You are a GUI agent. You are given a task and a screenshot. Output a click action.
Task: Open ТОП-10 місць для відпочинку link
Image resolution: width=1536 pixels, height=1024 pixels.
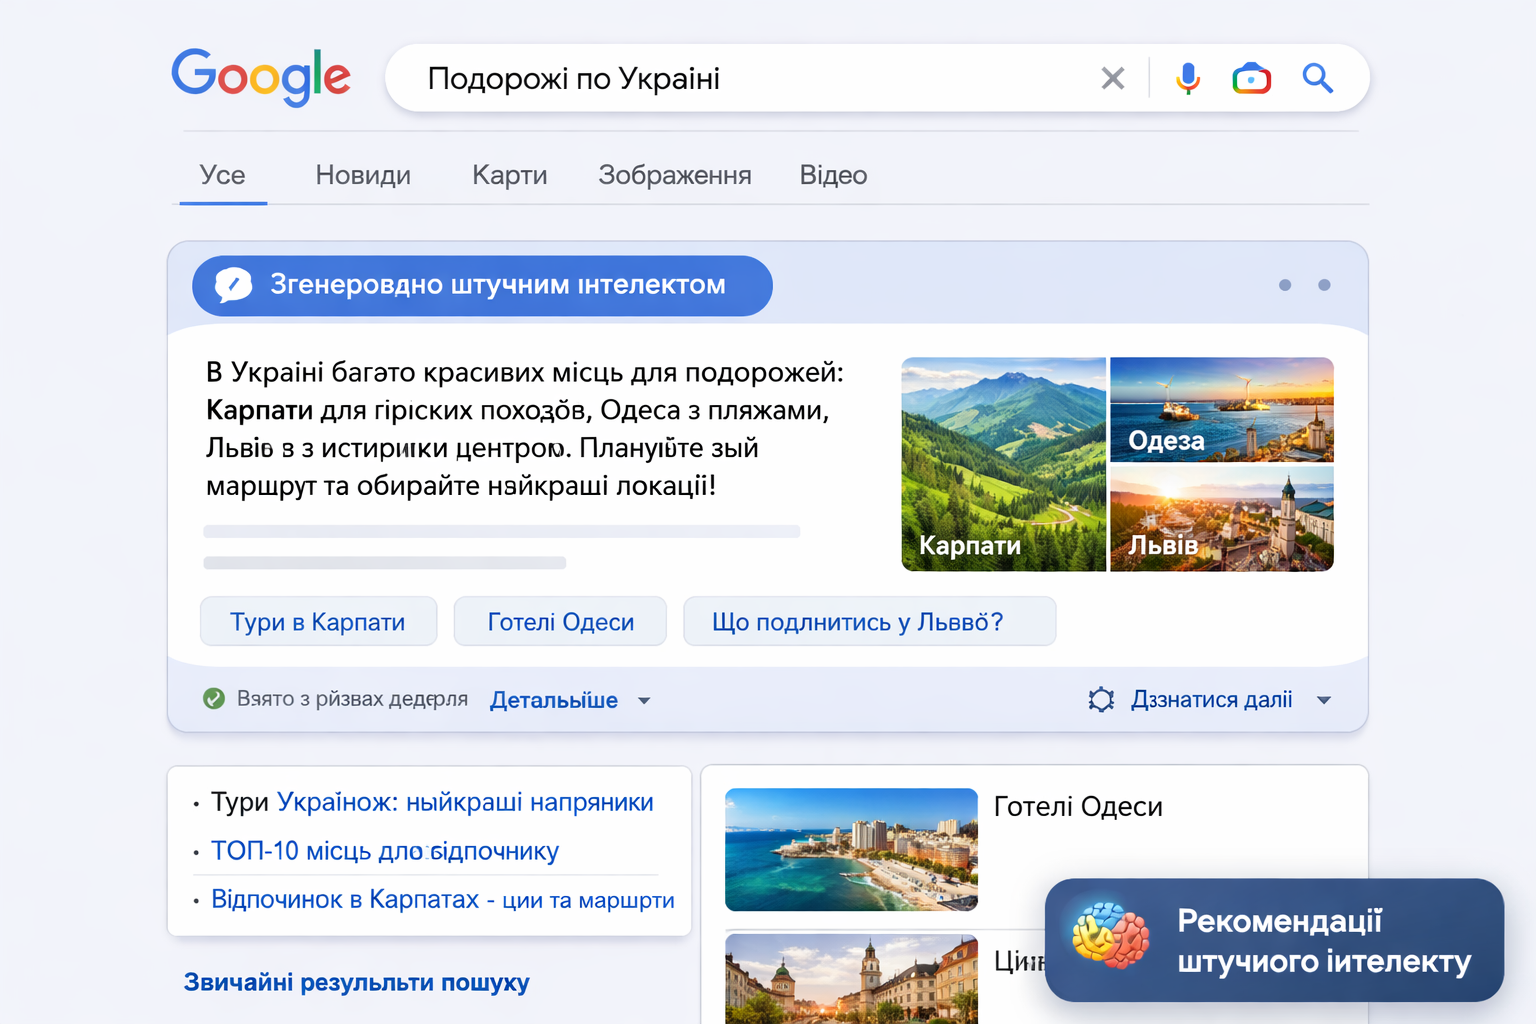(385, 851)
